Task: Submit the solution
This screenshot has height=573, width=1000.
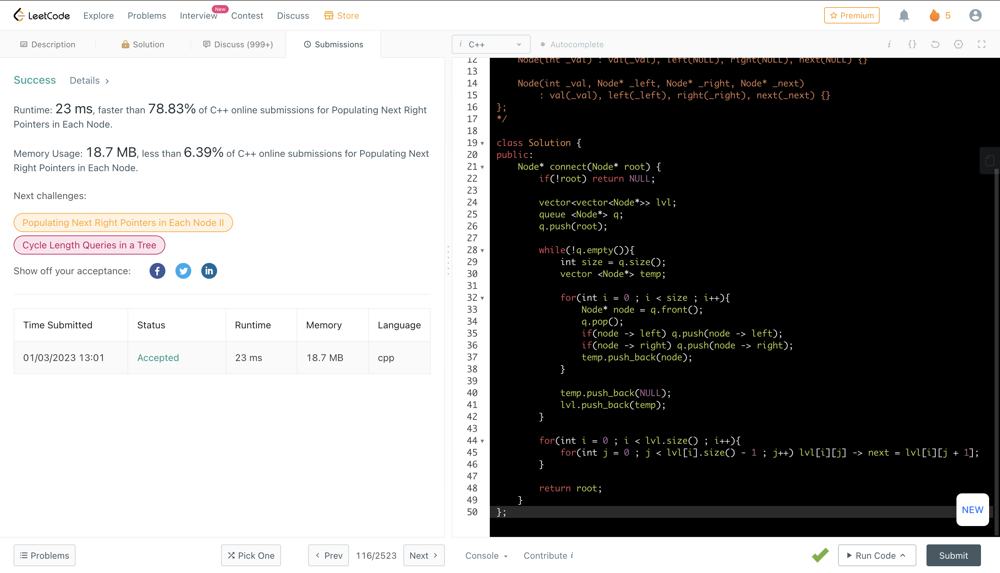Action: coord(953,555)
